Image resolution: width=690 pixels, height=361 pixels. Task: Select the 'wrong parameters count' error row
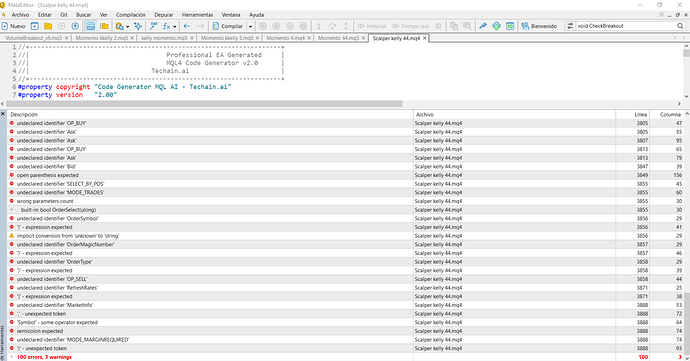[x=345, y=201]
